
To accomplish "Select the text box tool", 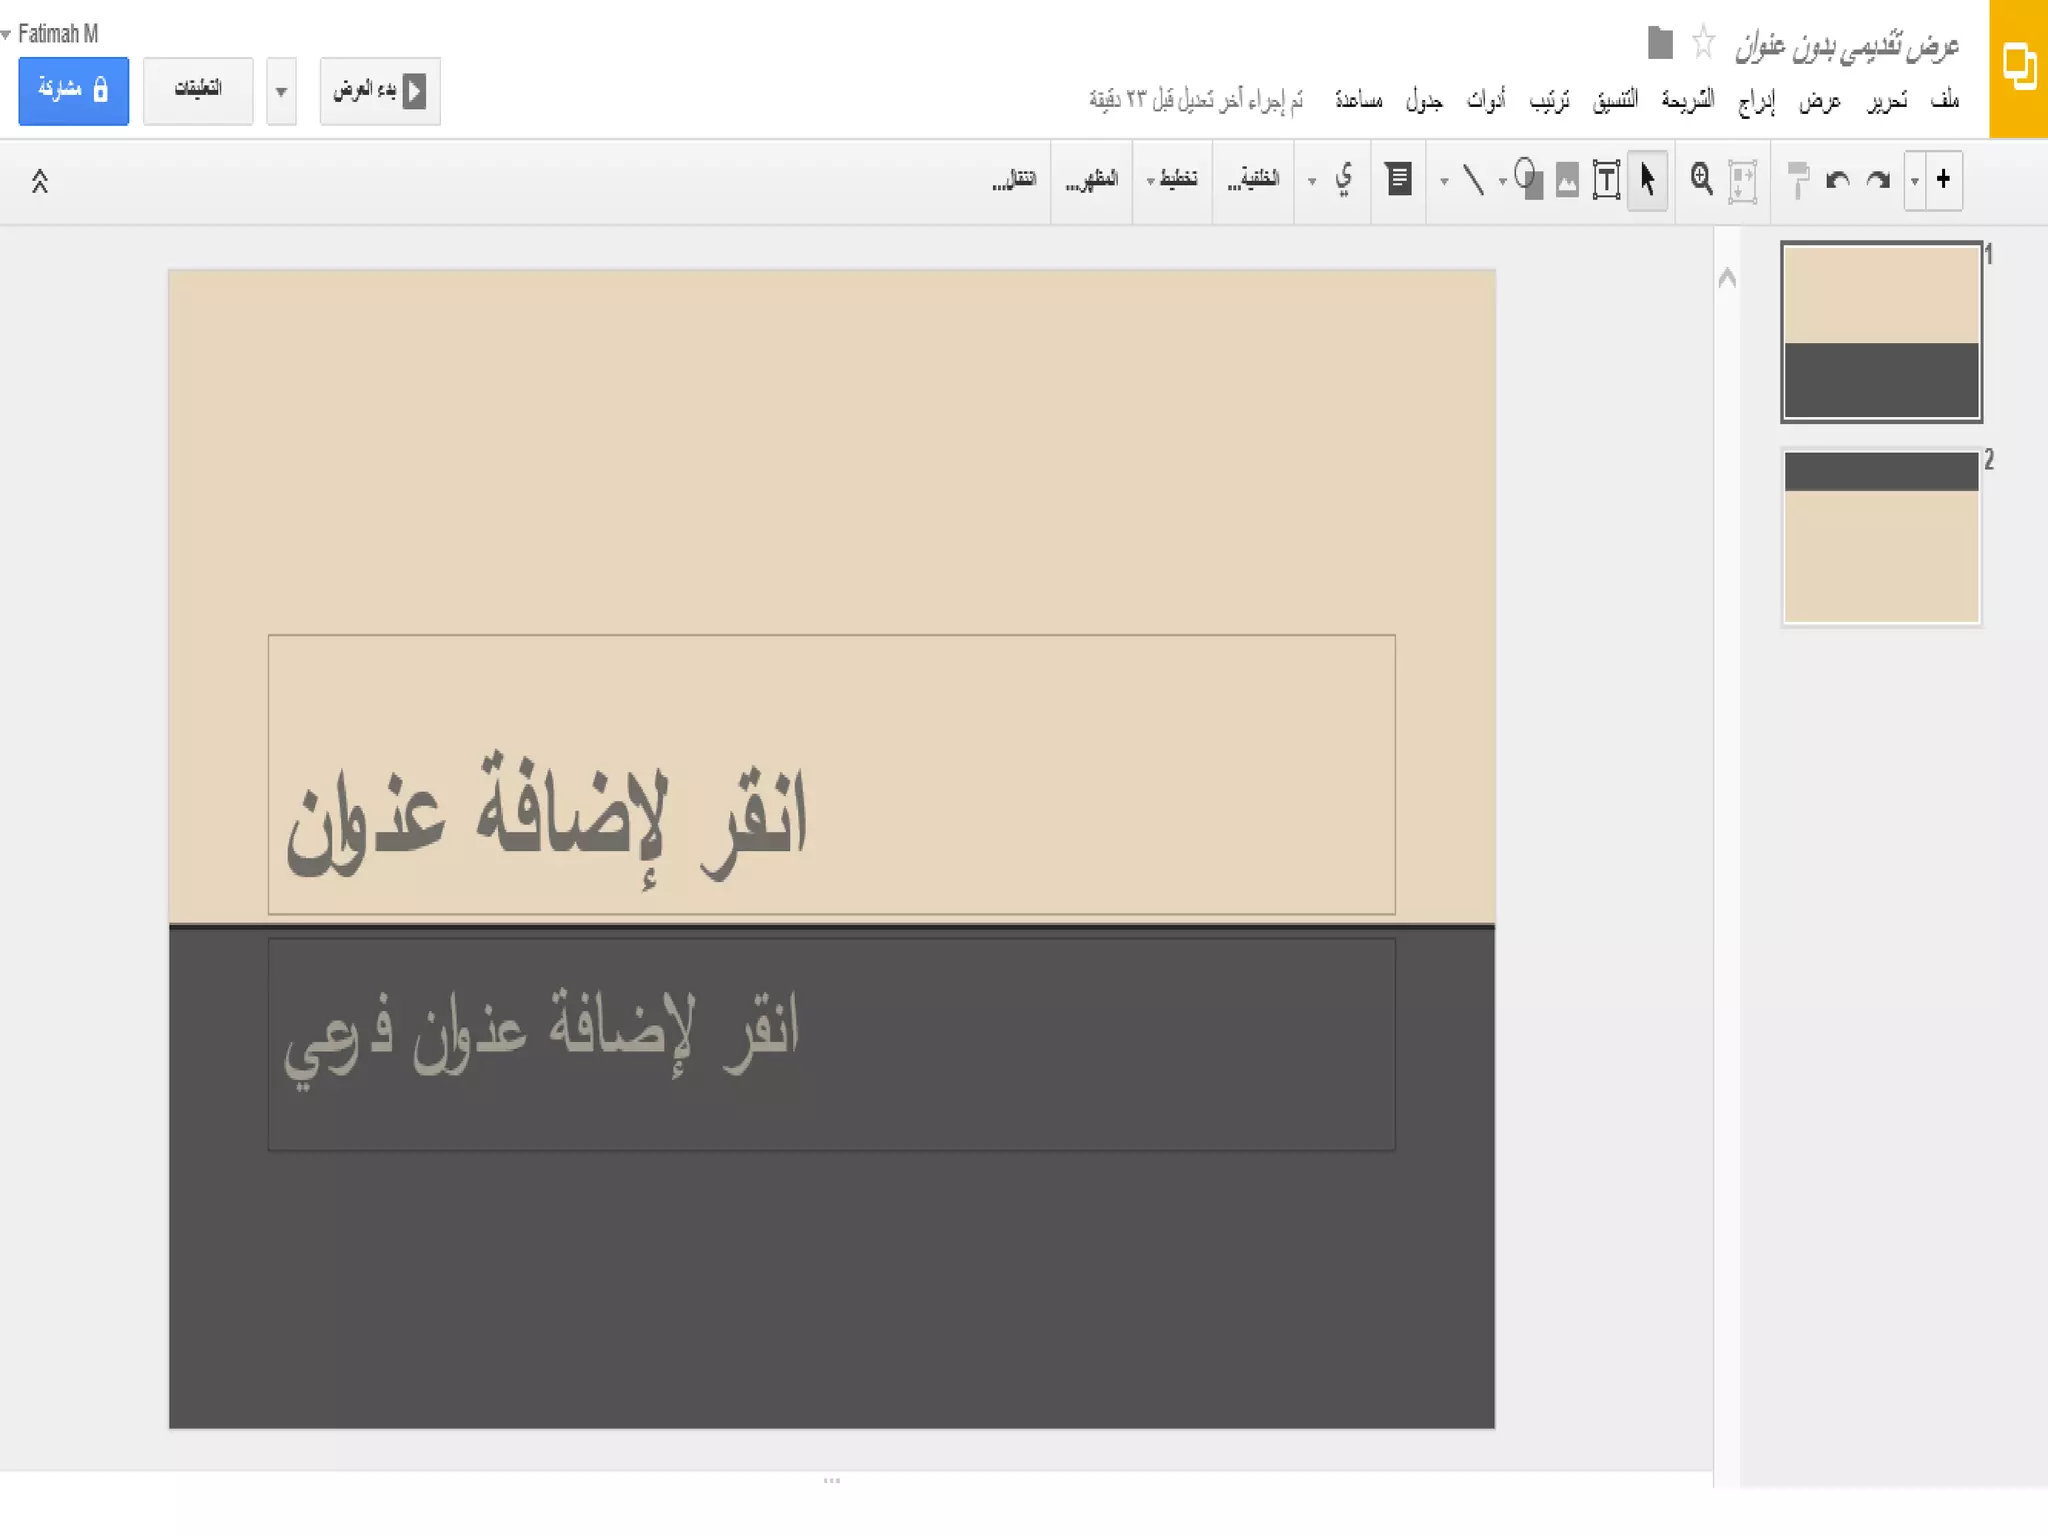I will pos(1606,181).
